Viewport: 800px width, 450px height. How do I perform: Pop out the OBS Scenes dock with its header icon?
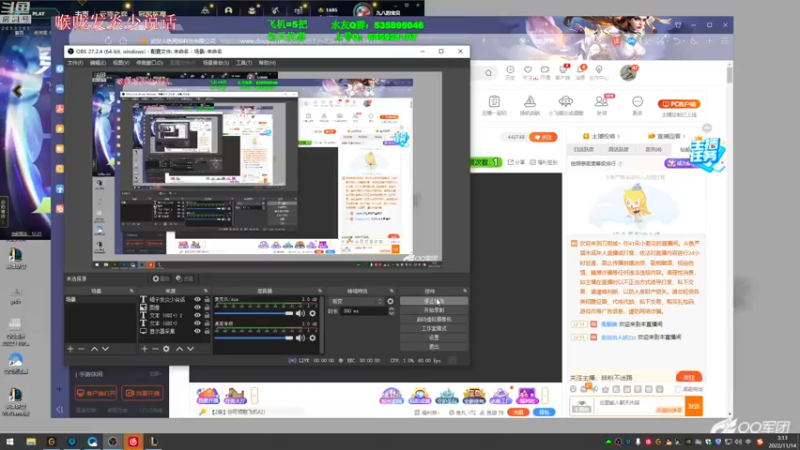[x=131, y=291]
